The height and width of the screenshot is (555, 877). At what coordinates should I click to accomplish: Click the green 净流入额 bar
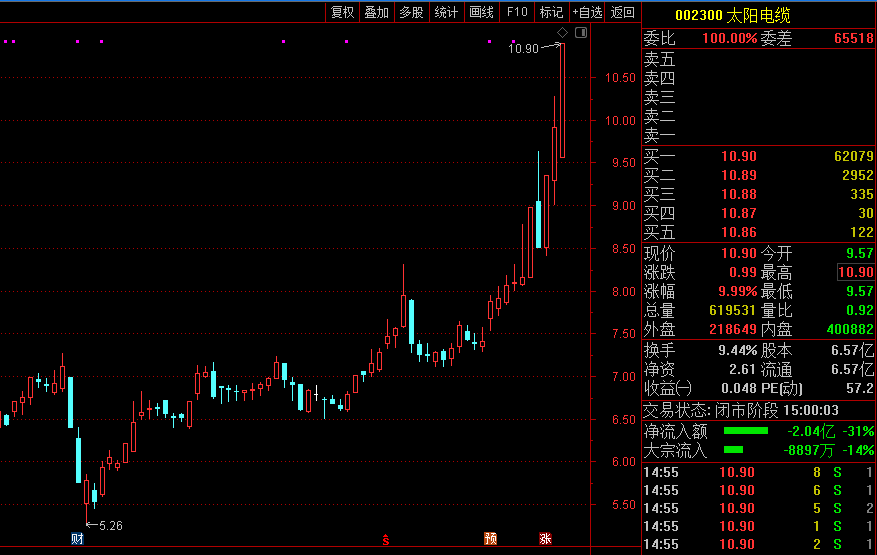(745, 431)
